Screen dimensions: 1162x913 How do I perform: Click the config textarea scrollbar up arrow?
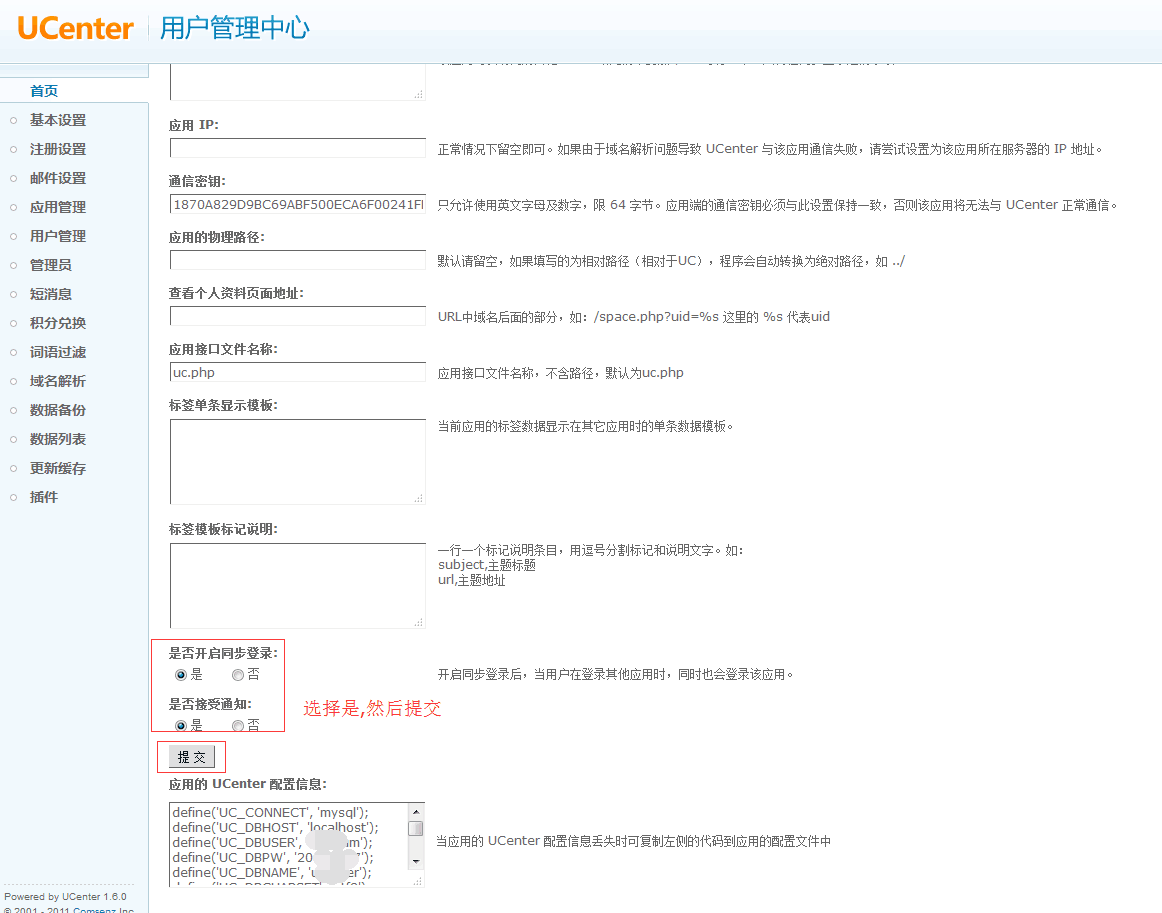point(416,811)
